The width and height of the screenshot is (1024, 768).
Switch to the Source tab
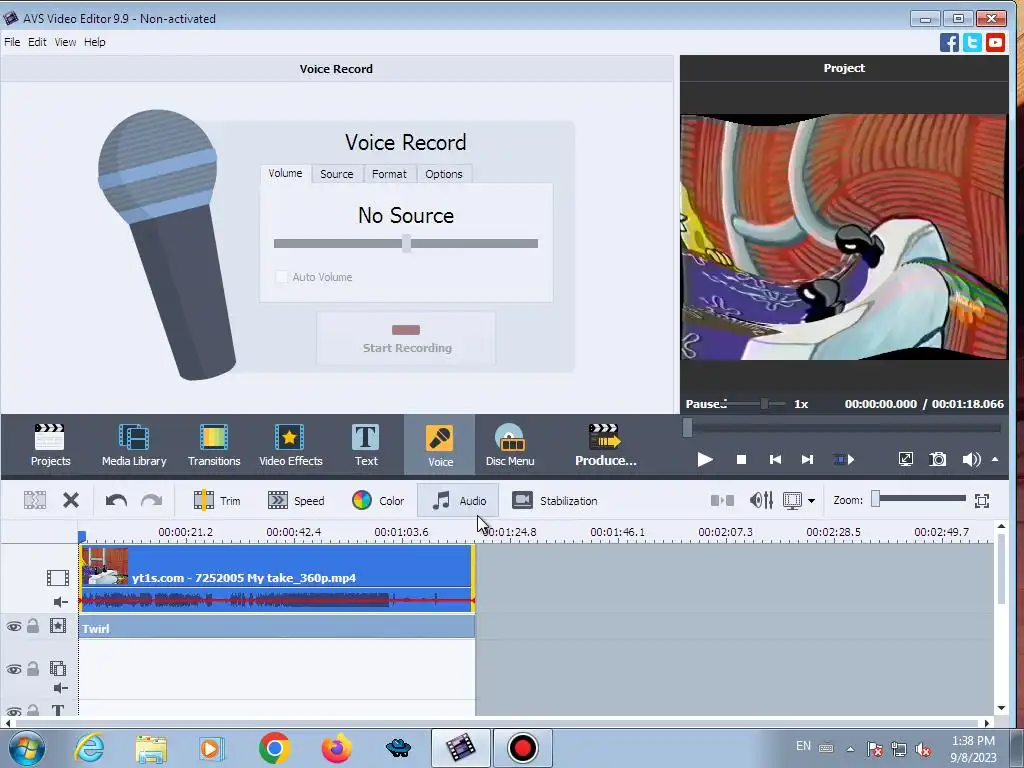(x=336, y=174)
